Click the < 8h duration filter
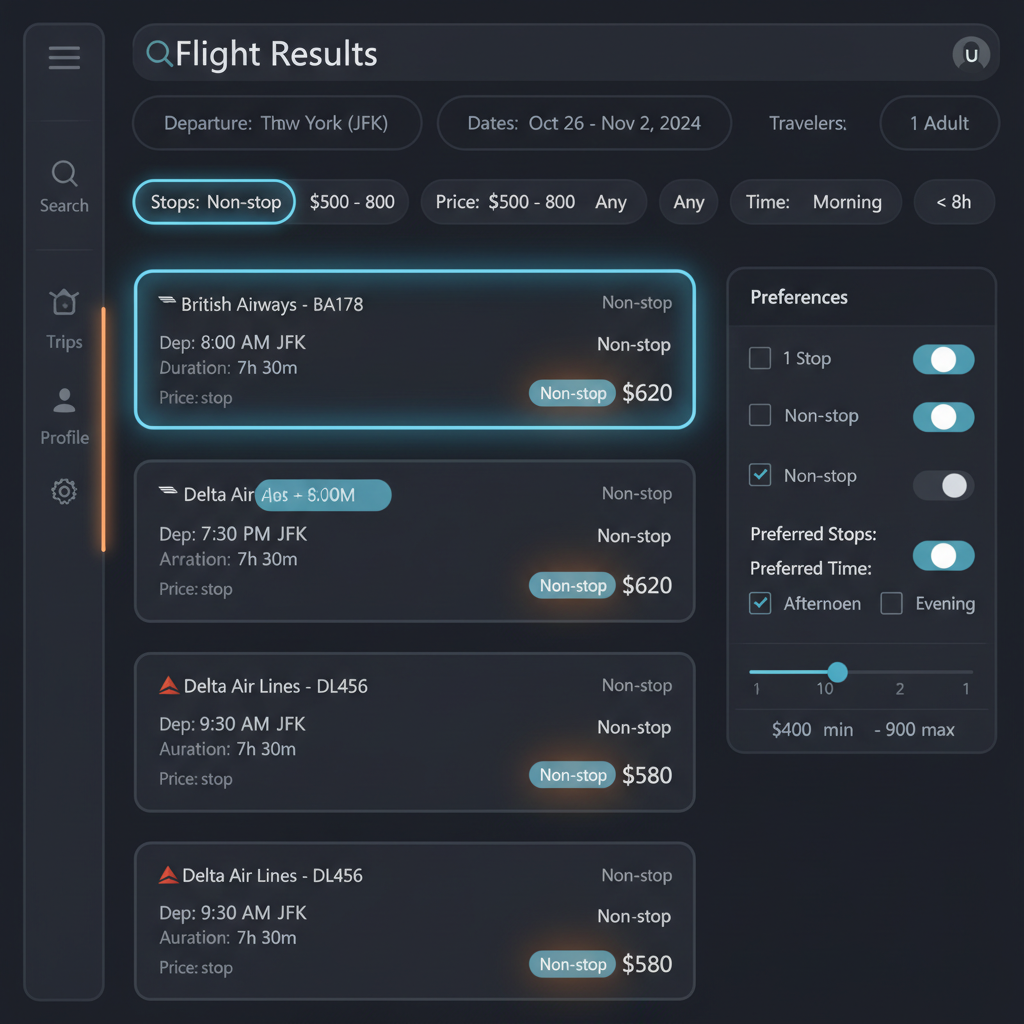The image size is (1024, 1024). pyautogui.click(x=953, y=202)
